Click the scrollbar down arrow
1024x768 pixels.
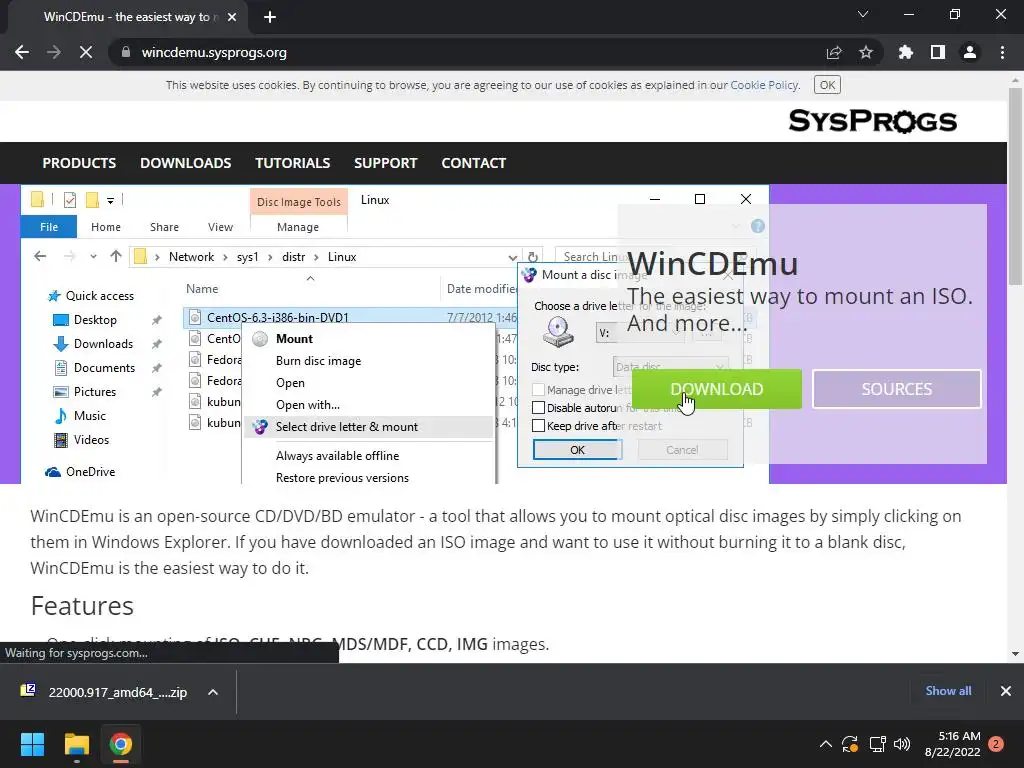pyautogui.click(x=1015, y=654)
